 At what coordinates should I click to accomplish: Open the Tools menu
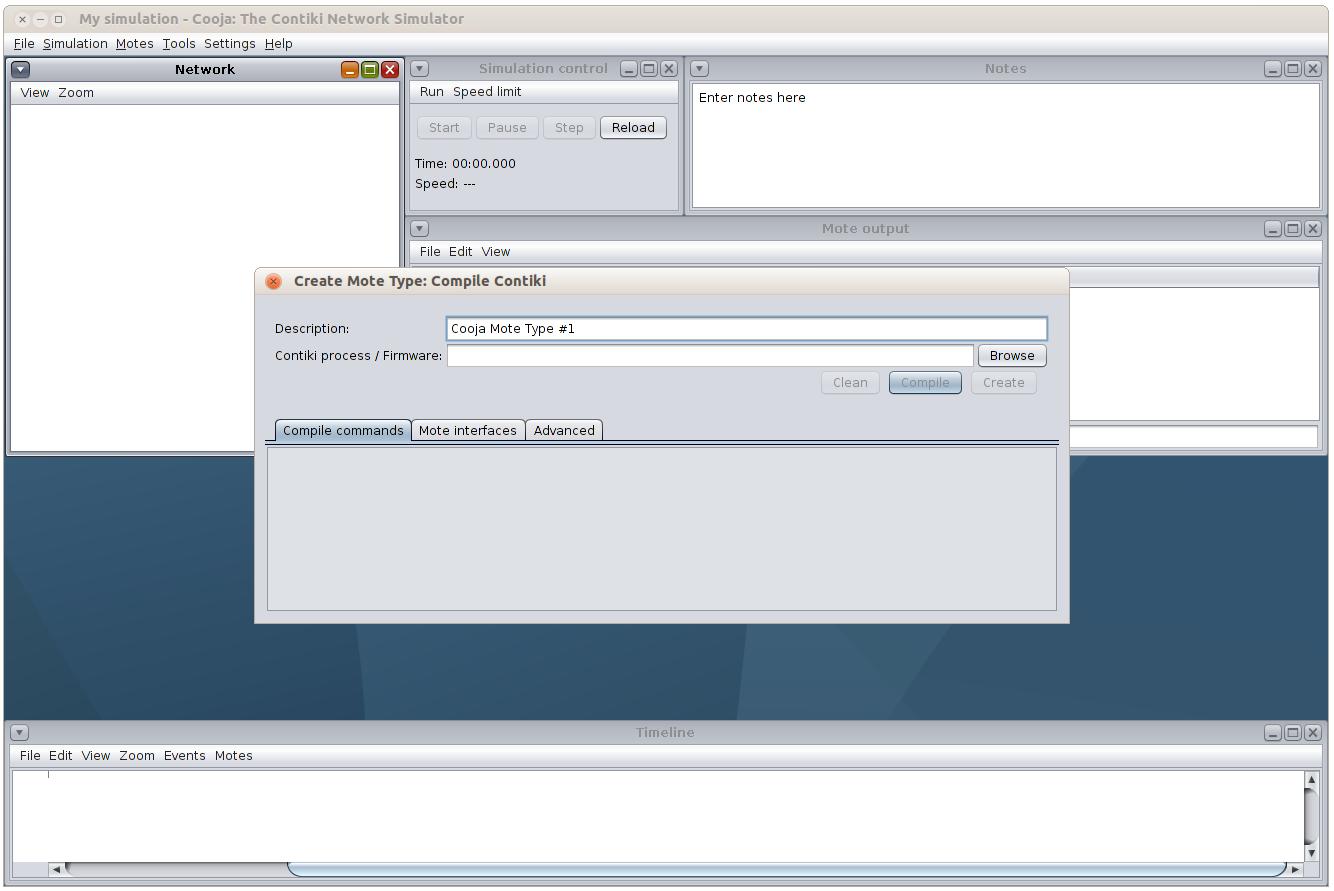pyautogui.click(x=179, y=44)
